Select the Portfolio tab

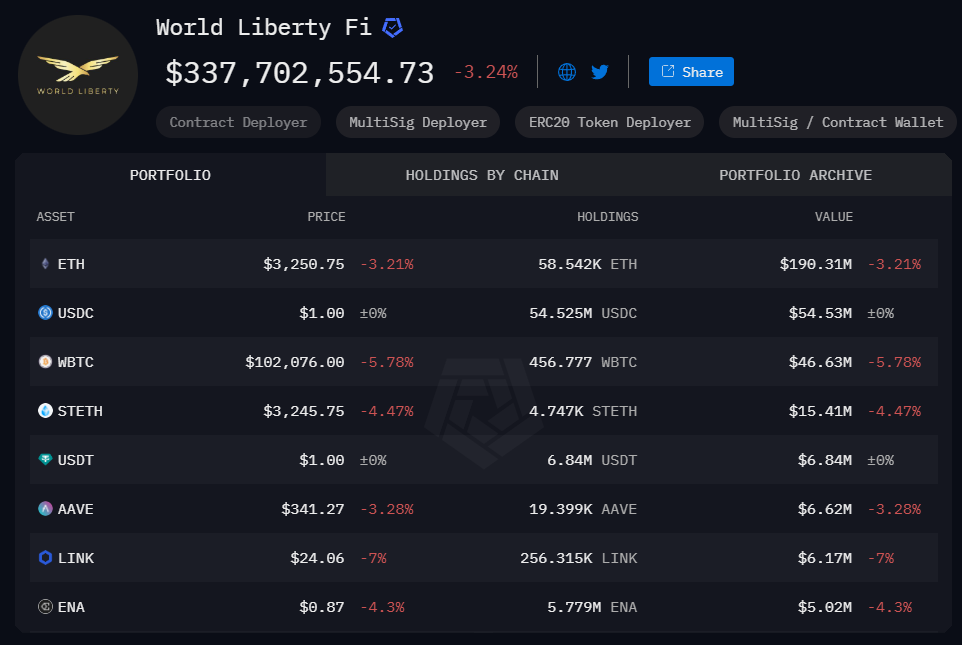pos(170,174)
